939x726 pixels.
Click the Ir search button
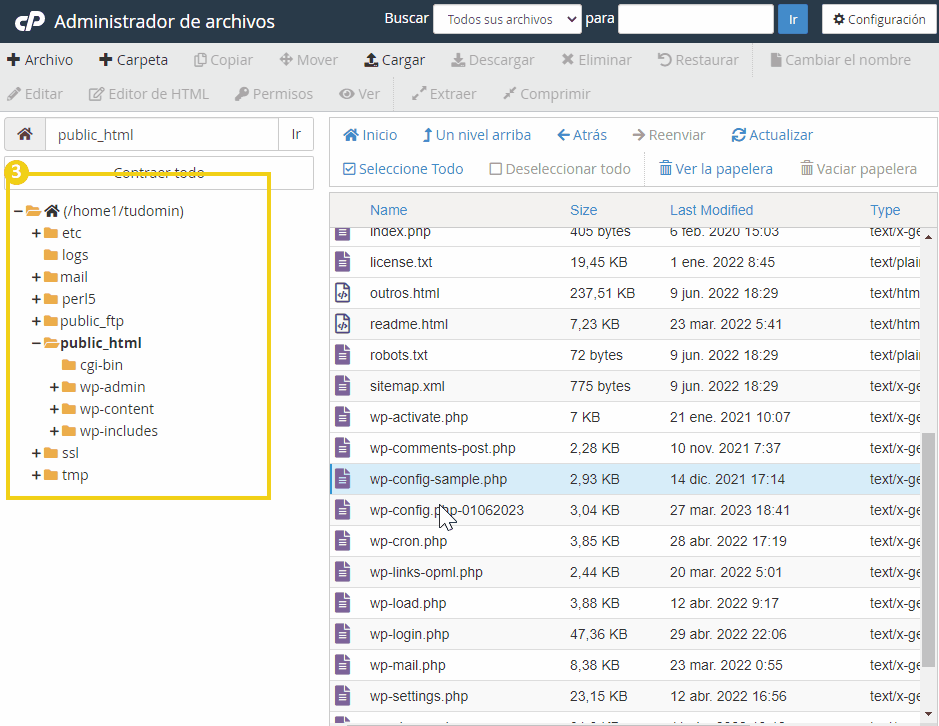[793, 19]
